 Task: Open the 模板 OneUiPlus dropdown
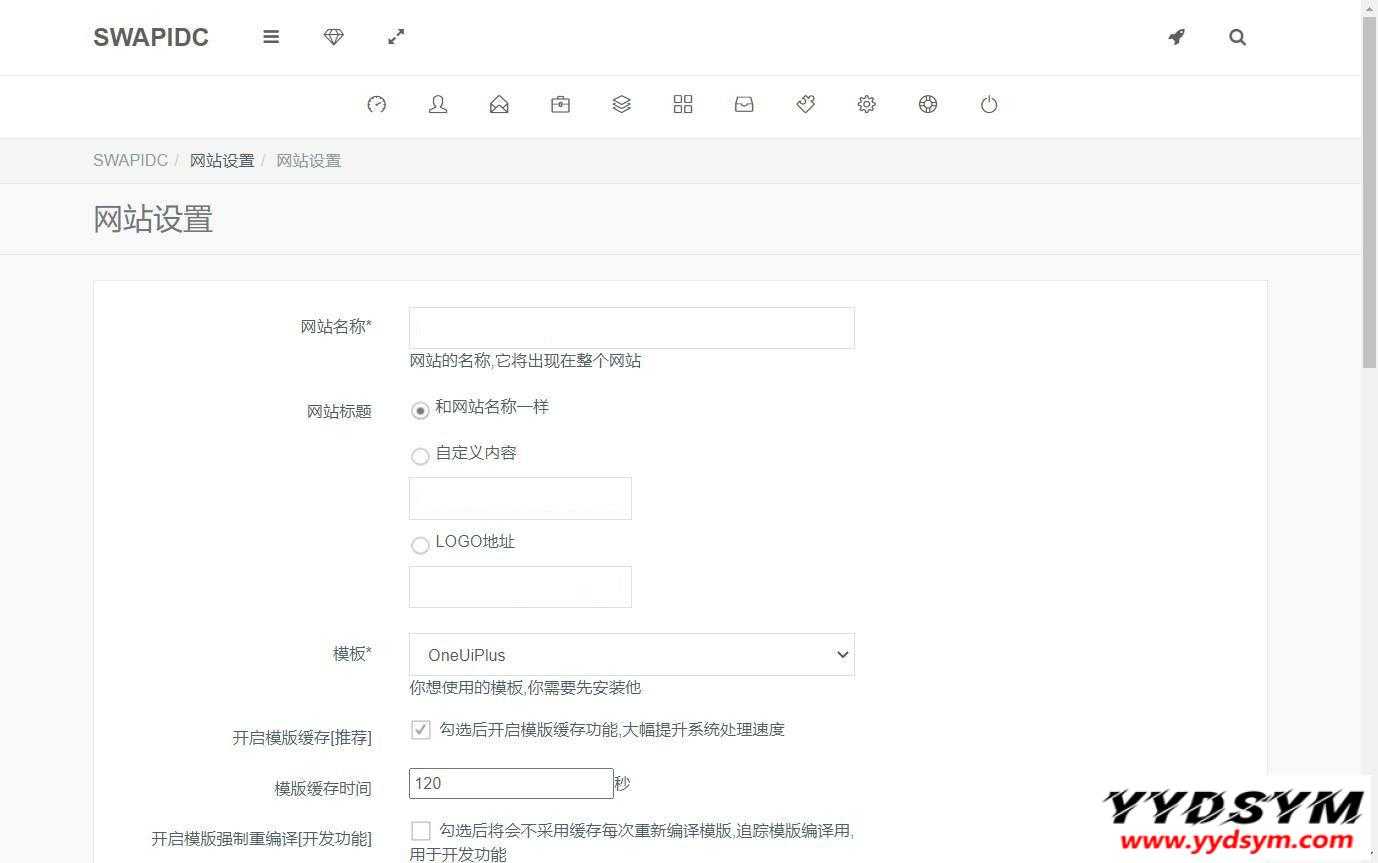[x=631, y=655]
